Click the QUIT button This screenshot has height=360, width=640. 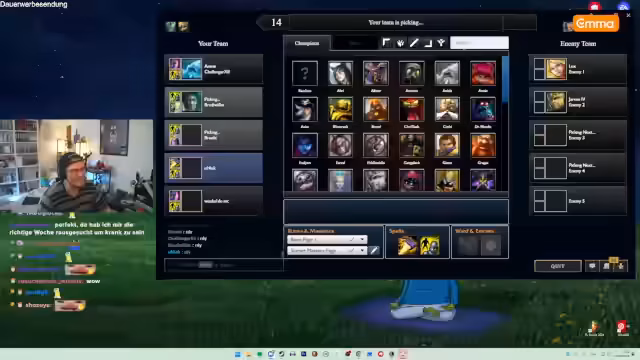tap(558, 266)
